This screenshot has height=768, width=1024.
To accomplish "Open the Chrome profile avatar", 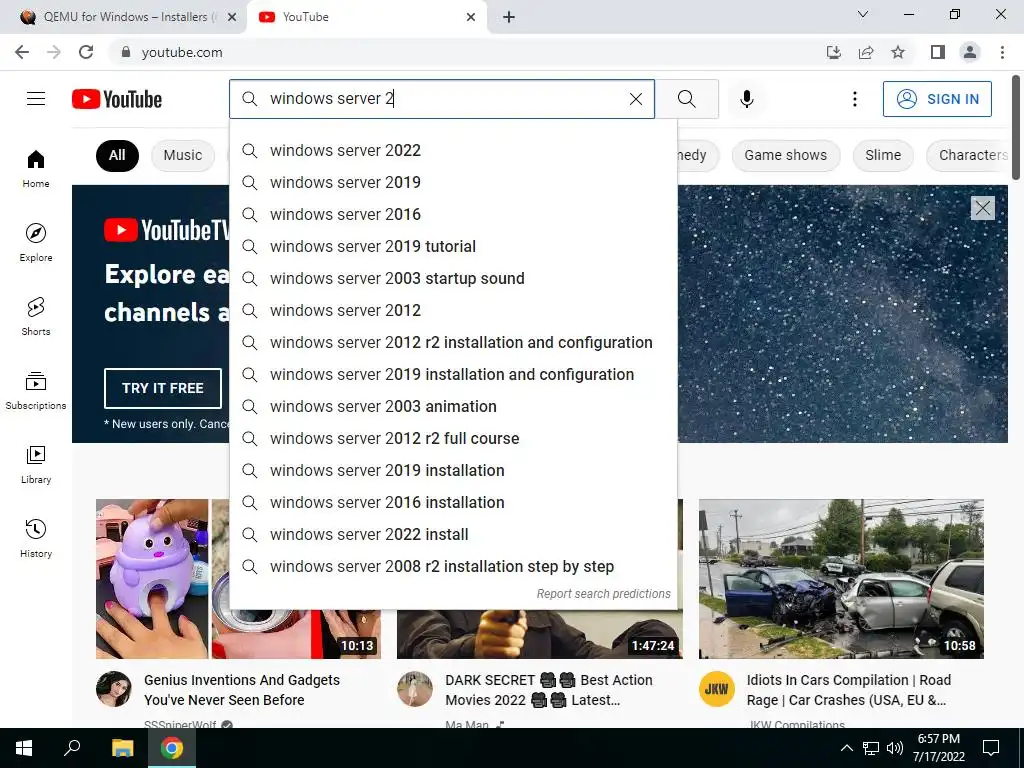I will coord(970,52).
